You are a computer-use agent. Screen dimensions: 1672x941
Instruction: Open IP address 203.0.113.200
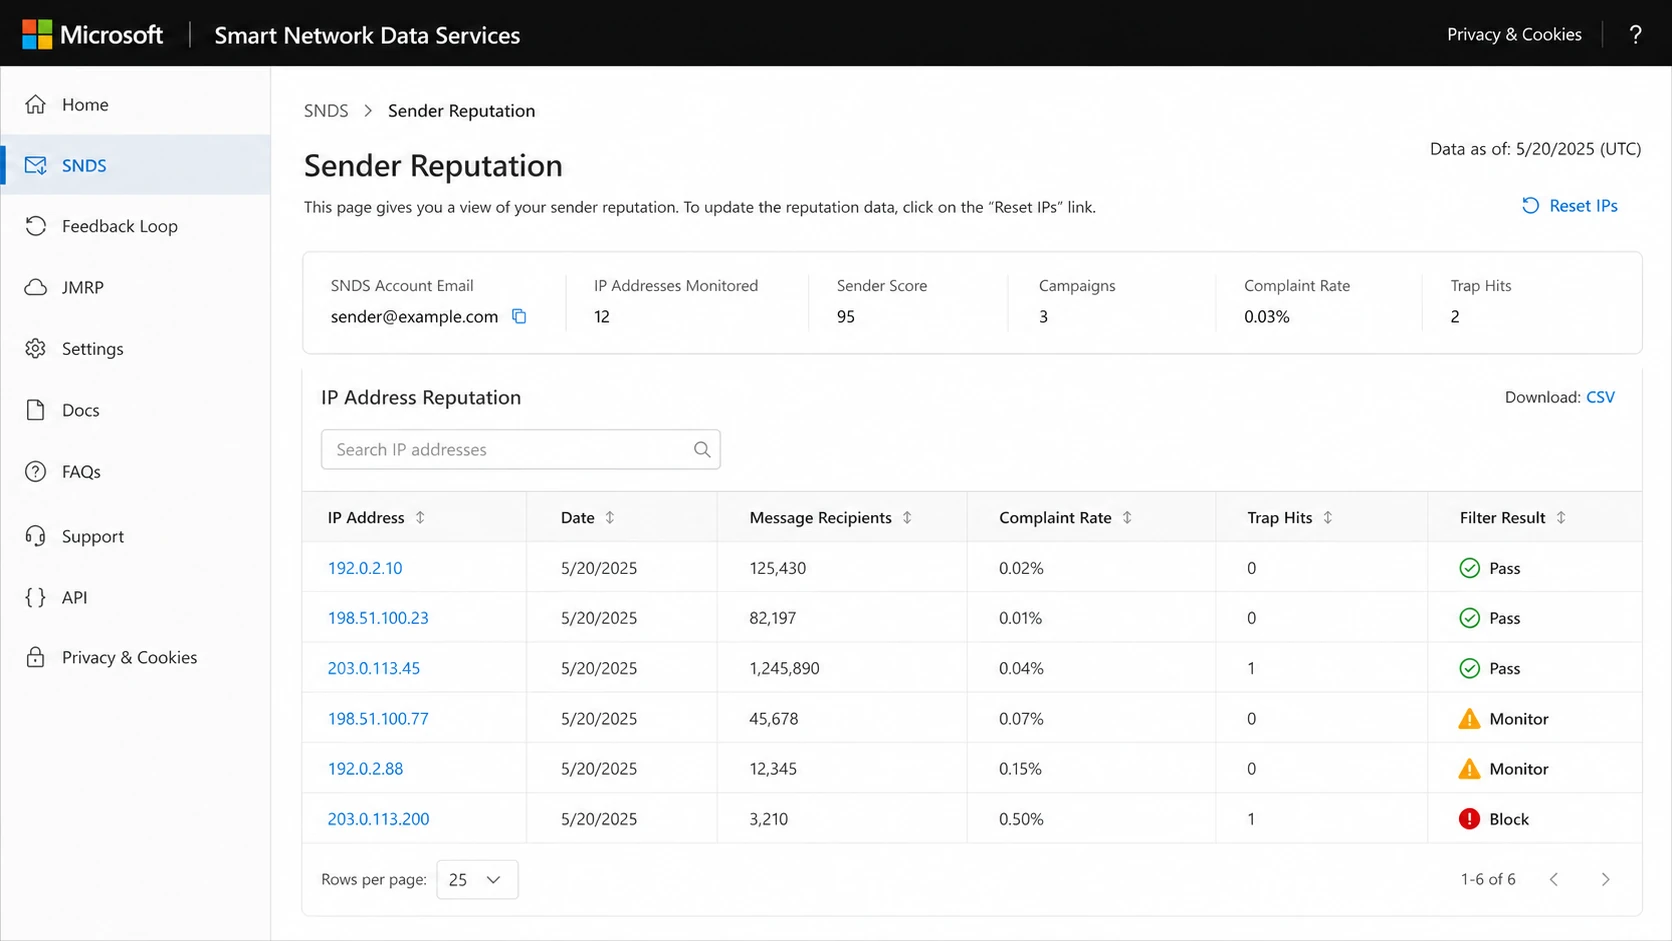point(378,819)
